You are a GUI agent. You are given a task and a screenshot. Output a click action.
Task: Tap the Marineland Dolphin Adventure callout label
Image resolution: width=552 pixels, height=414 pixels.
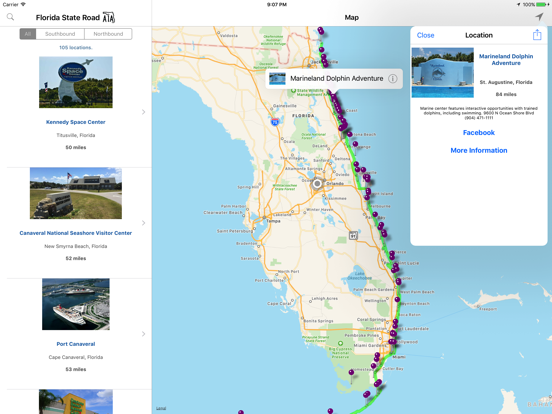(x=337, y=79)
